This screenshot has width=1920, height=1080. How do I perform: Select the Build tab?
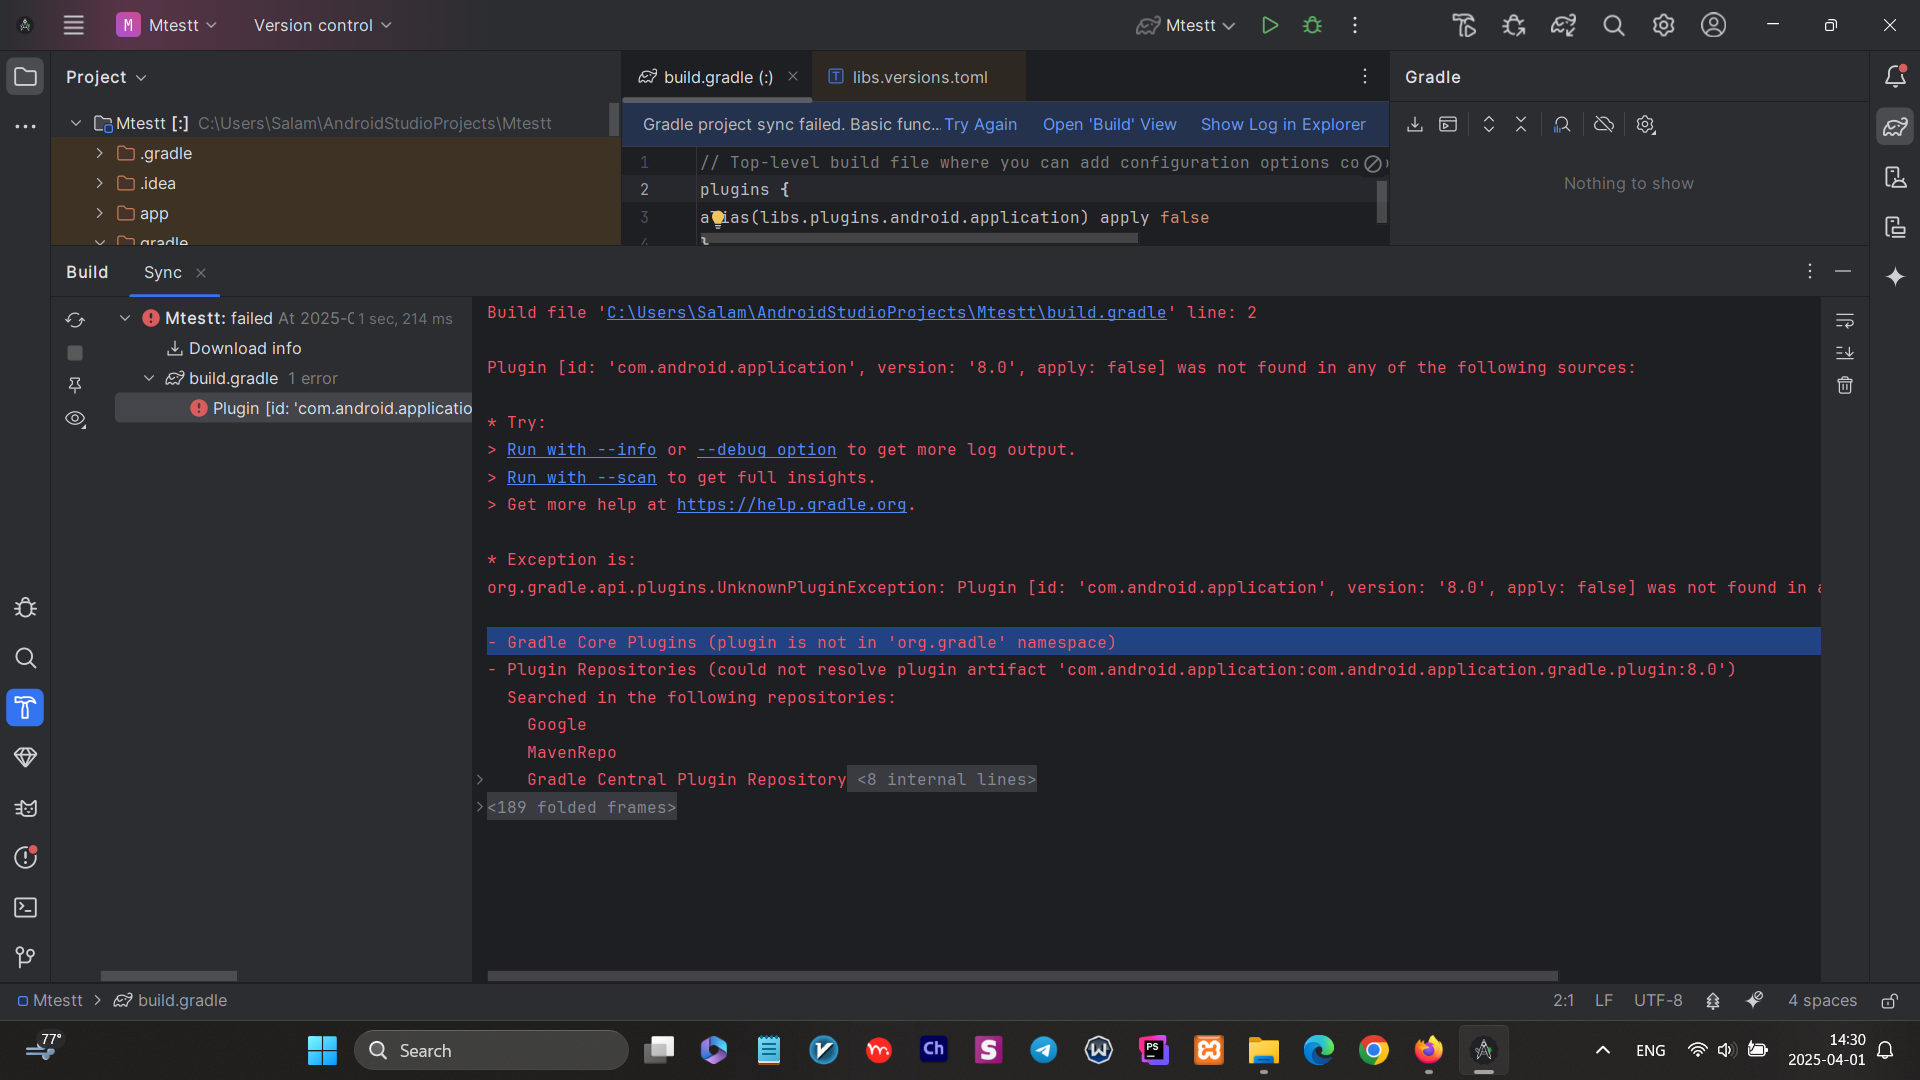tap(87, 273)
